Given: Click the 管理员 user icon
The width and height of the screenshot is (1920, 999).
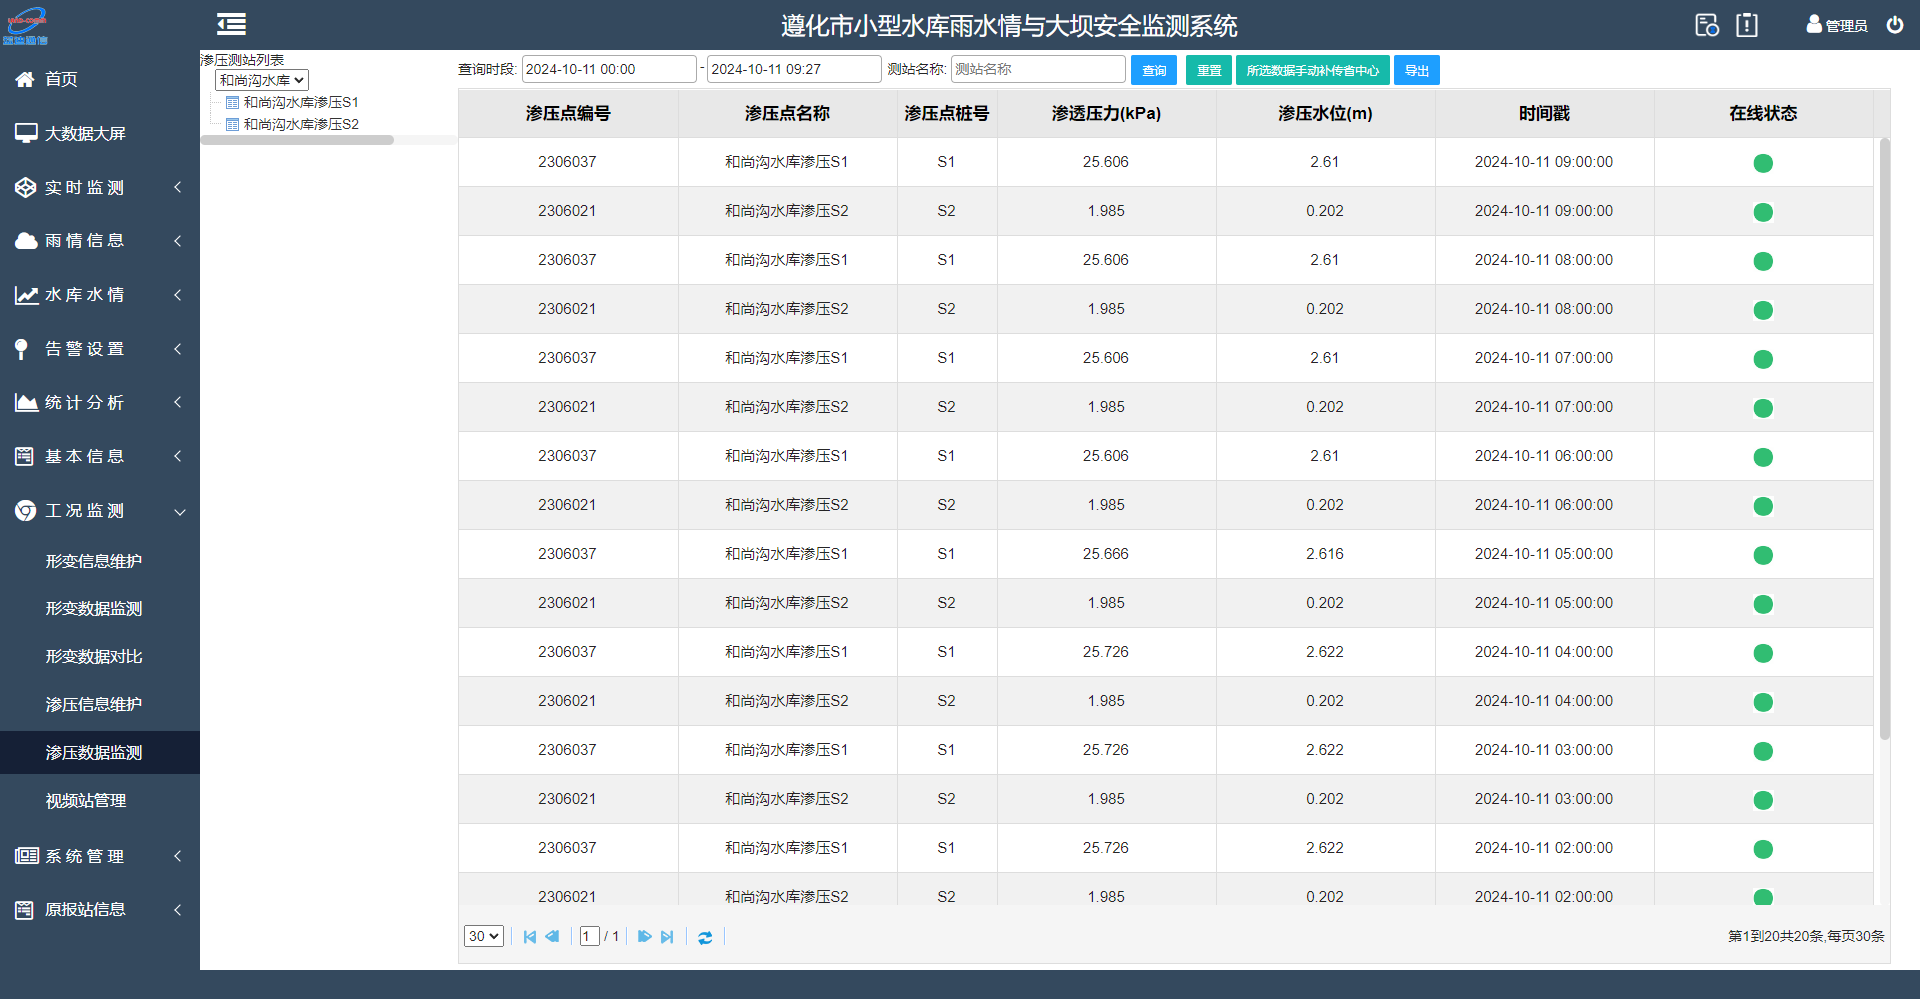Looking at the screenshot, I should [x=1814, y=25].
